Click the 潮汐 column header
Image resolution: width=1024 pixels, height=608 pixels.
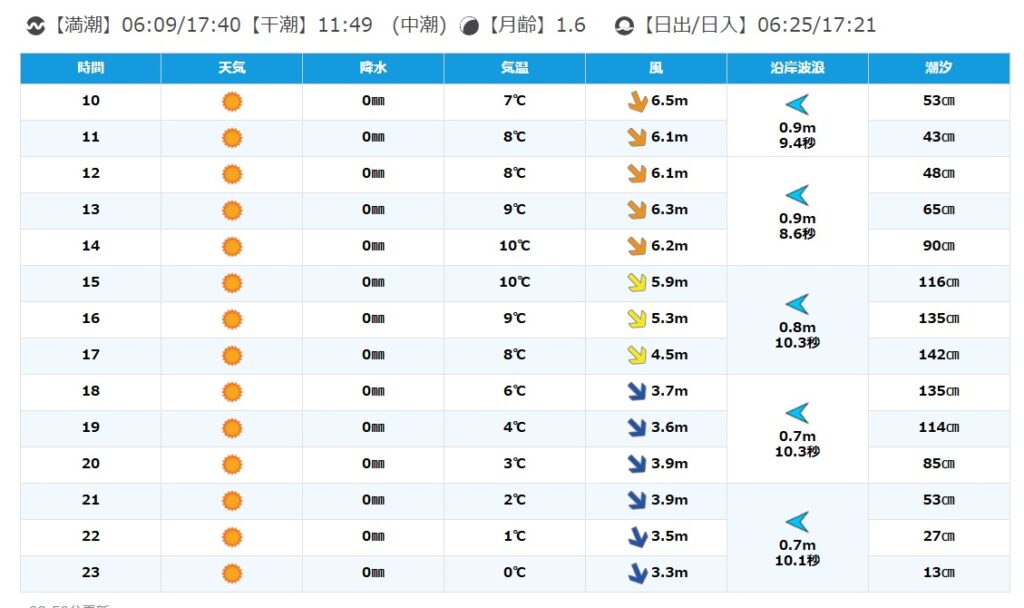point(938,69)
